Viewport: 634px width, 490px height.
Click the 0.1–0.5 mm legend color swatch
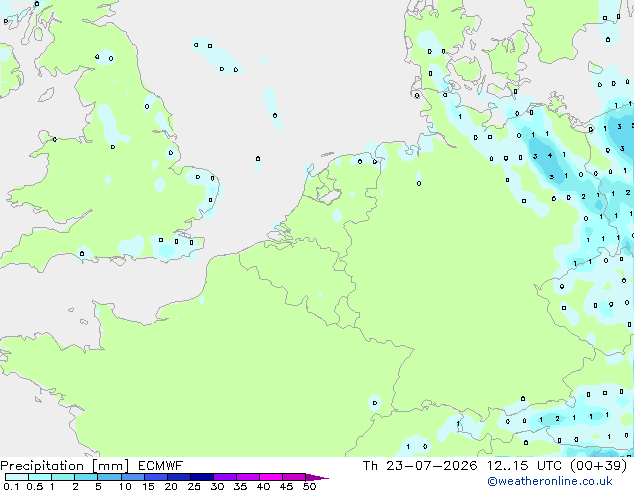(x=17, y=477)
